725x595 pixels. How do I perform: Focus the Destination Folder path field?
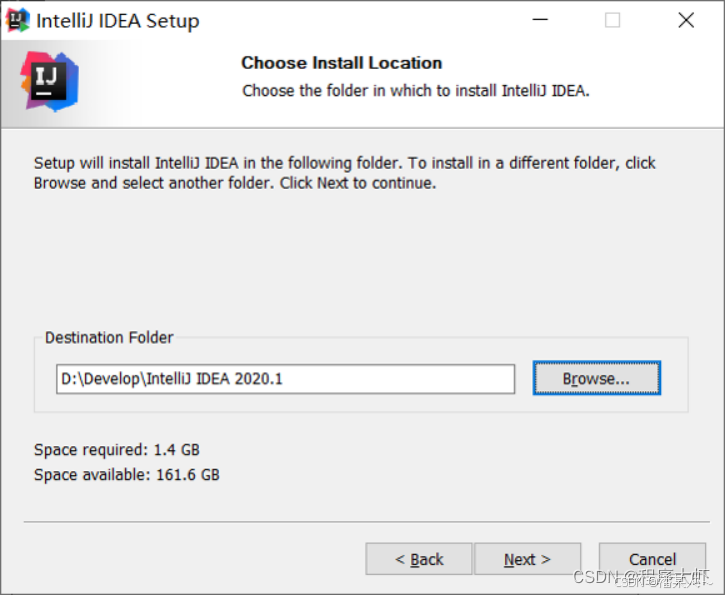(x=285, y=379)
